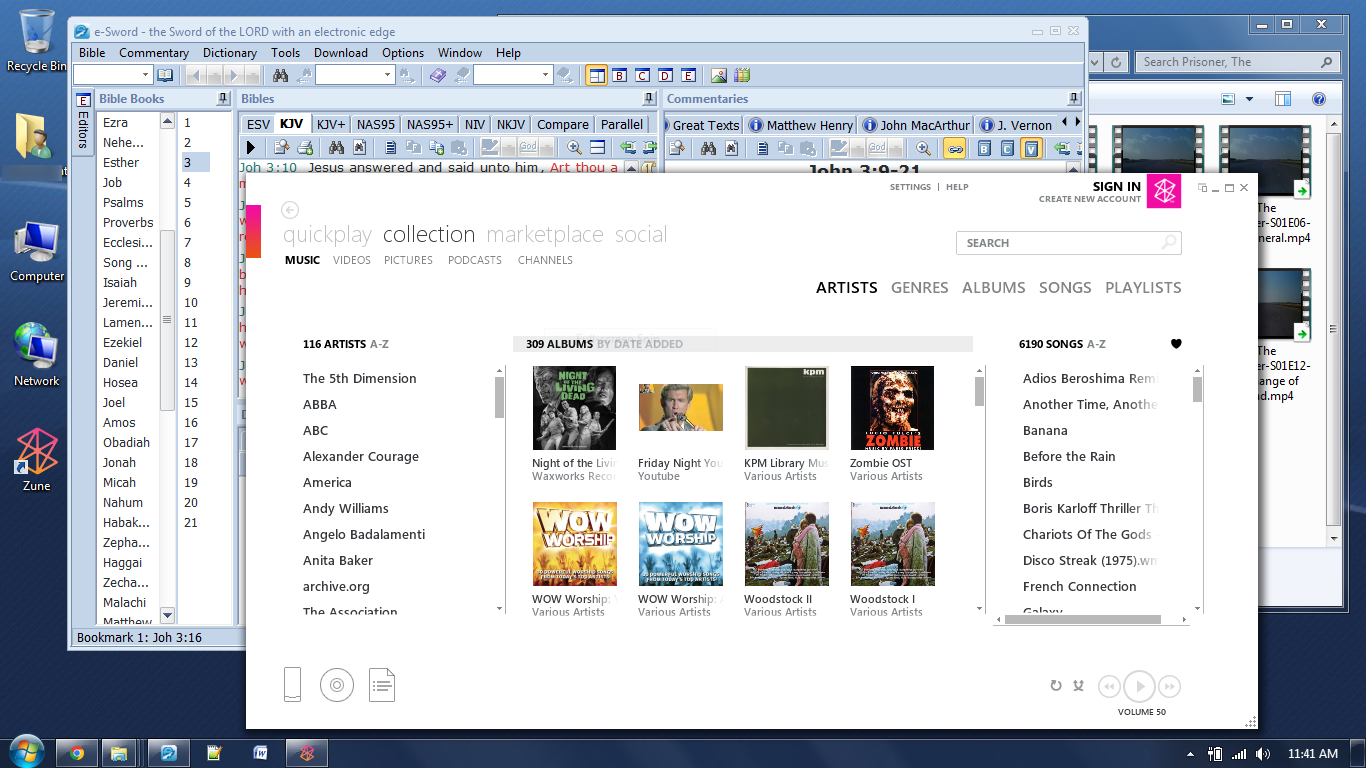
Task: Toggle repeat in Zune player controls
Action: coord(1056,686)
